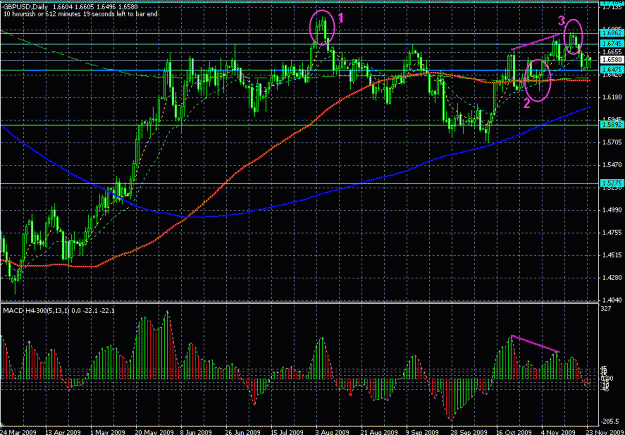Click the bar-end countdown text

pyautogui.click(x=81, y=14)
